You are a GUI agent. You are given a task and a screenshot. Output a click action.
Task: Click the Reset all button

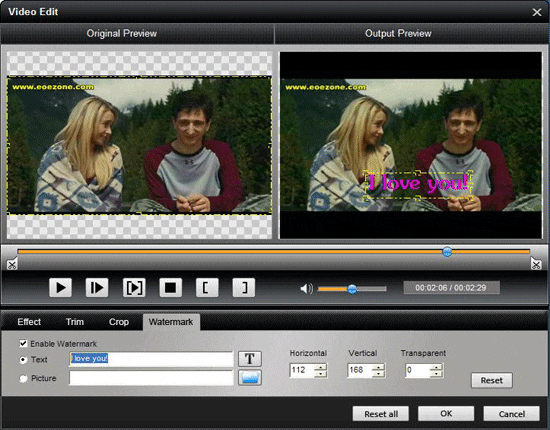[x=381, y=414]
